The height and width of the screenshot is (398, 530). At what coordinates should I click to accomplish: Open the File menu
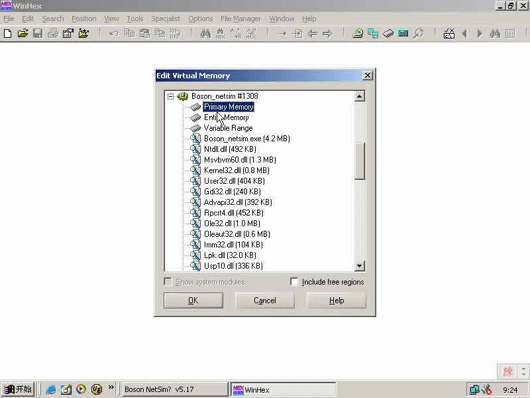pyautogui.click(x=9, y=19)
